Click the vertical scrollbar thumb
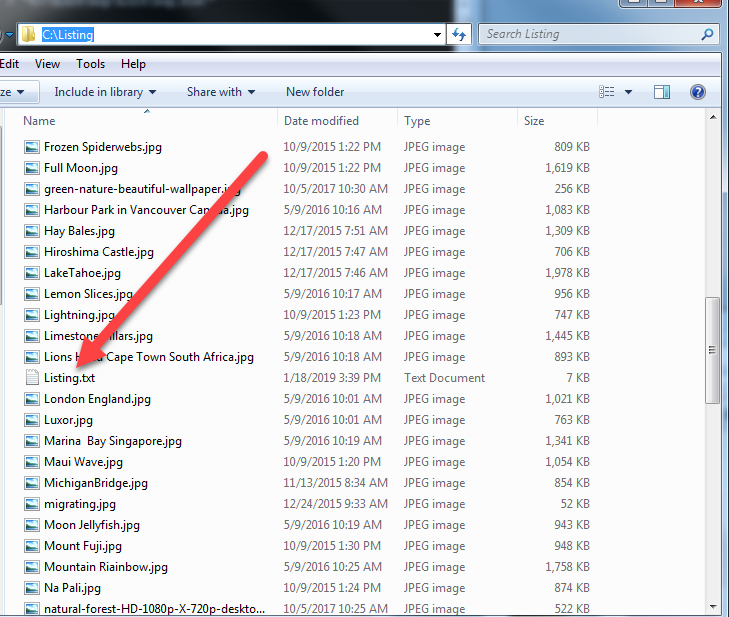The image size is (729, 617). 712,350
